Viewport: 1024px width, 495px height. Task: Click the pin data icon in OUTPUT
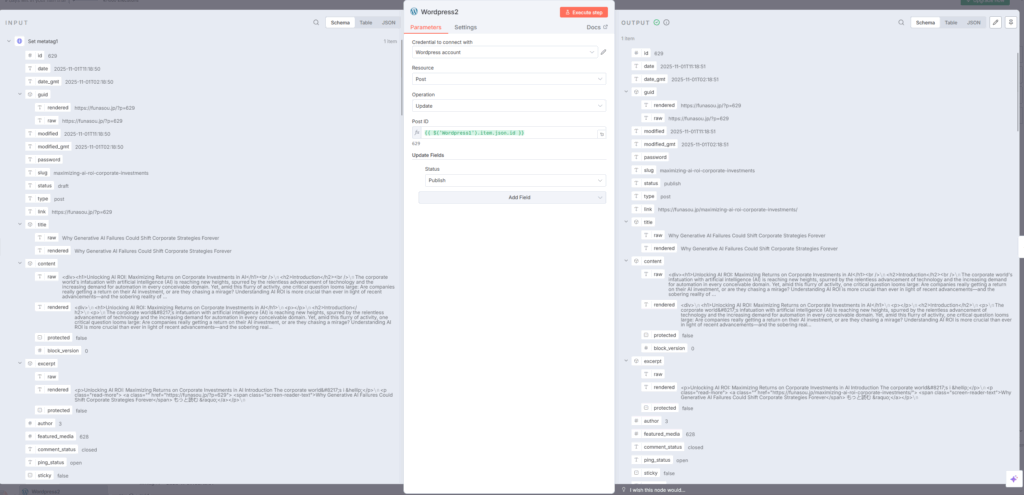click(x=1009, y=21)
